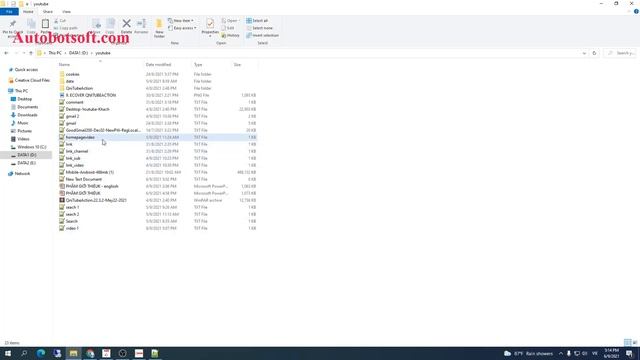This screenshot has height=360, width=640.
Task: Open Microsoft Edge from taskbar
Action: coord(41,353)
